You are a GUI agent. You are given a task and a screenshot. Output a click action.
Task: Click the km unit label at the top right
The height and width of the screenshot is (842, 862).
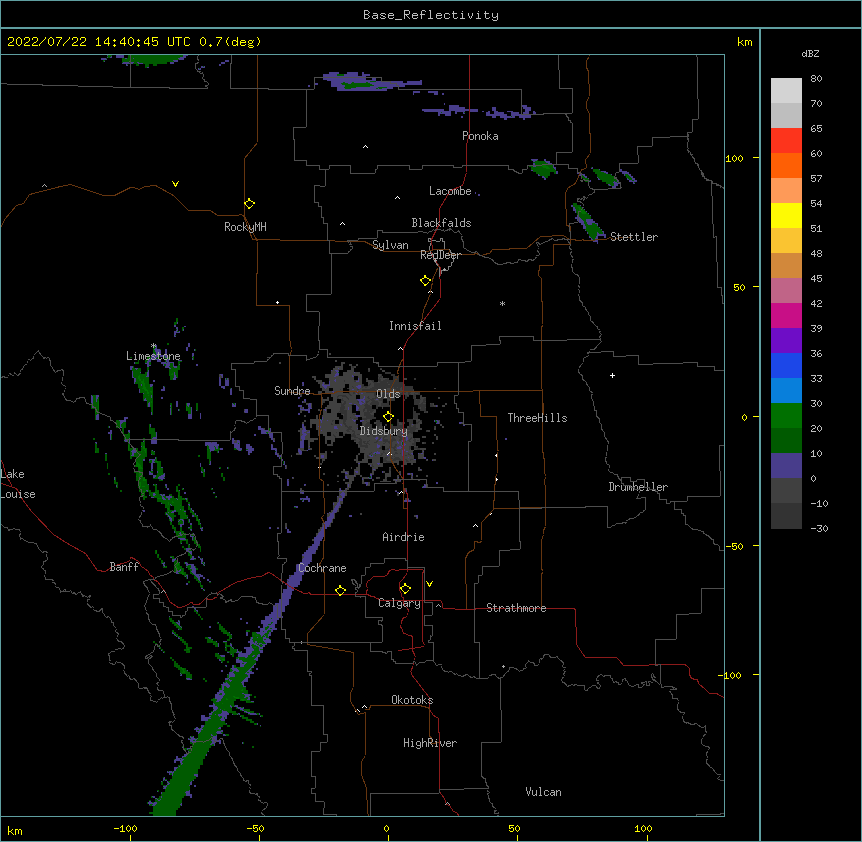click(x=744, y=42)
